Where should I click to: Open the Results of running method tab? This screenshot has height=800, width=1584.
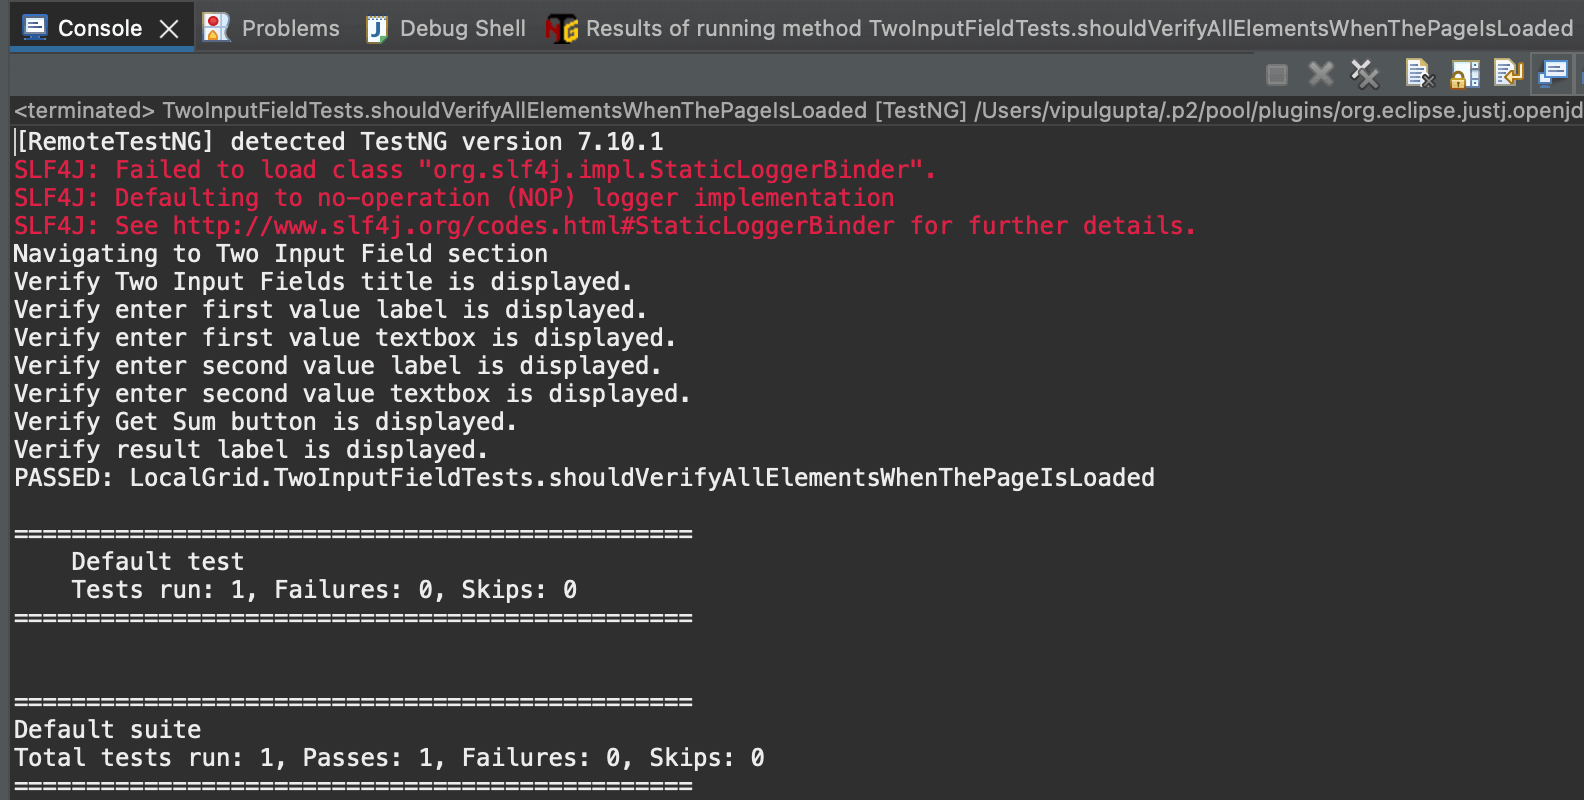tap(1078, 29)
